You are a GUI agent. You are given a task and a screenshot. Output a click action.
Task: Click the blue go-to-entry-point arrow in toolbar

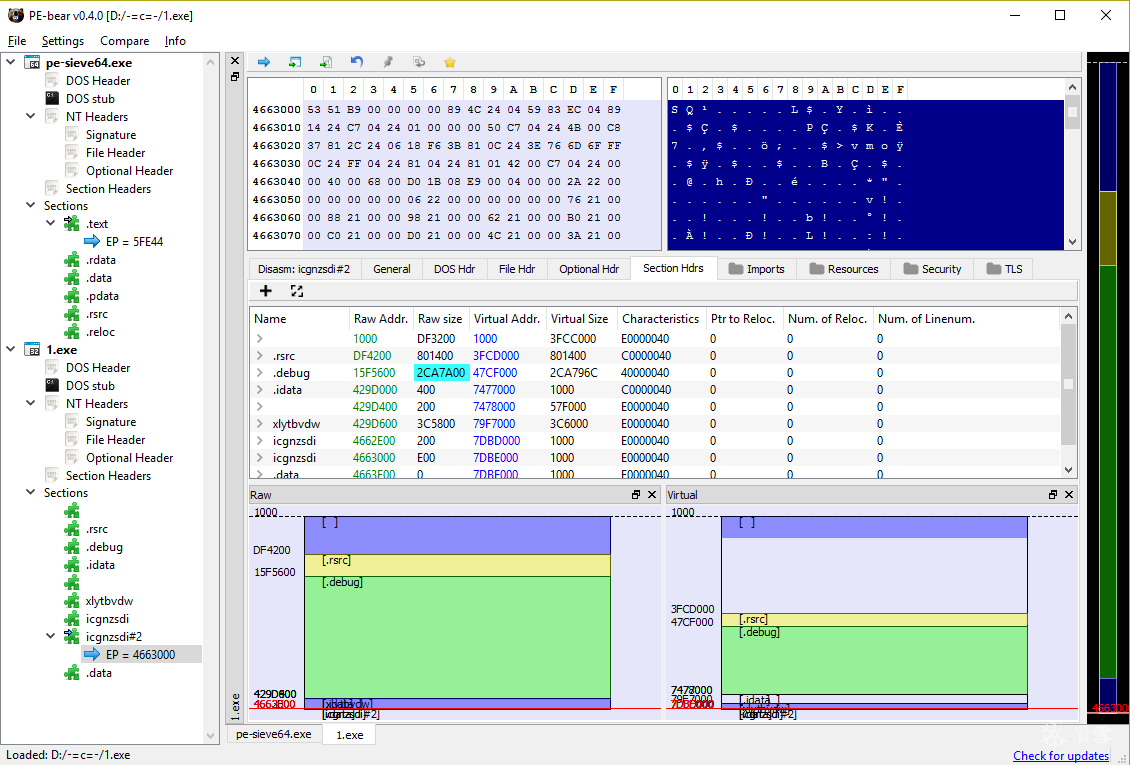(264, 62)
